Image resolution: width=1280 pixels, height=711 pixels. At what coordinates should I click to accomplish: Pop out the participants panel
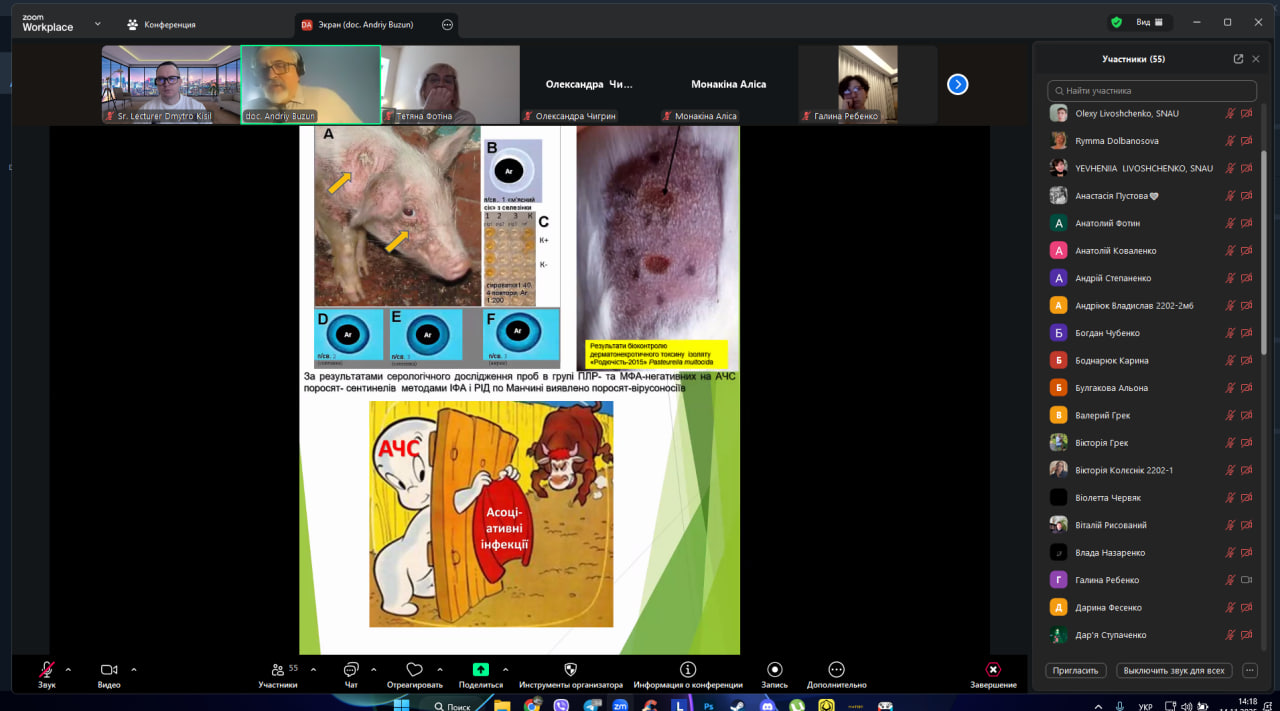coord(1238,59)
